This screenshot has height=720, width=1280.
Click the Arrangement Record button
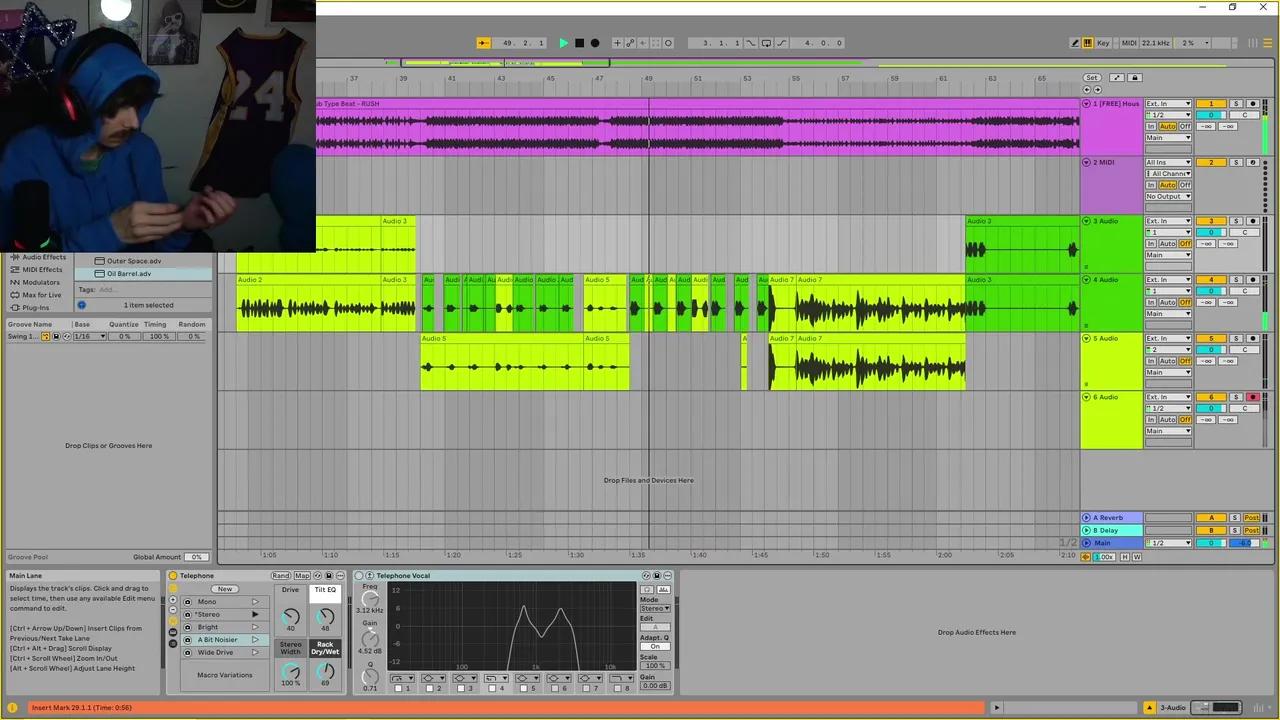pos(595,43)
